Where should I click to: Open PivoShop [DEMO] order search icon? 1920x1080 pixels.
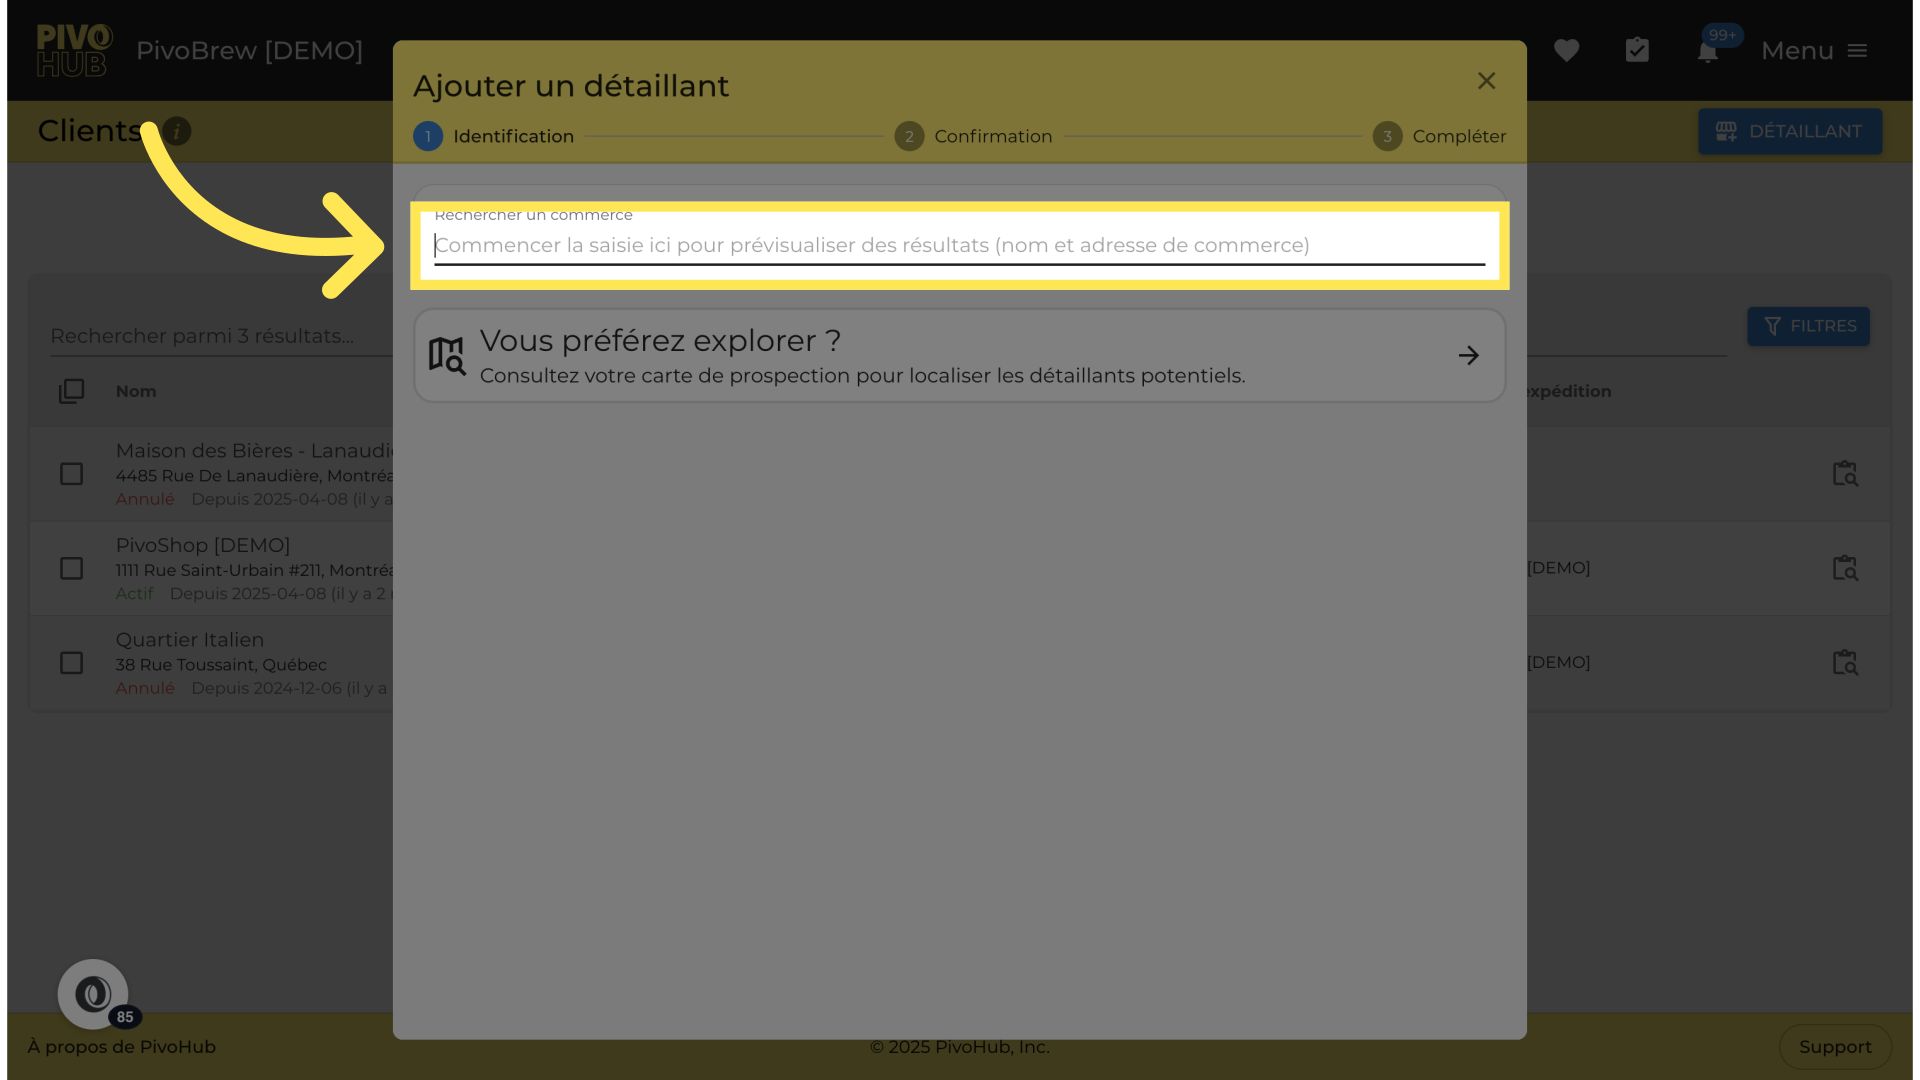pyautogui.click(x=1845, y=569)
